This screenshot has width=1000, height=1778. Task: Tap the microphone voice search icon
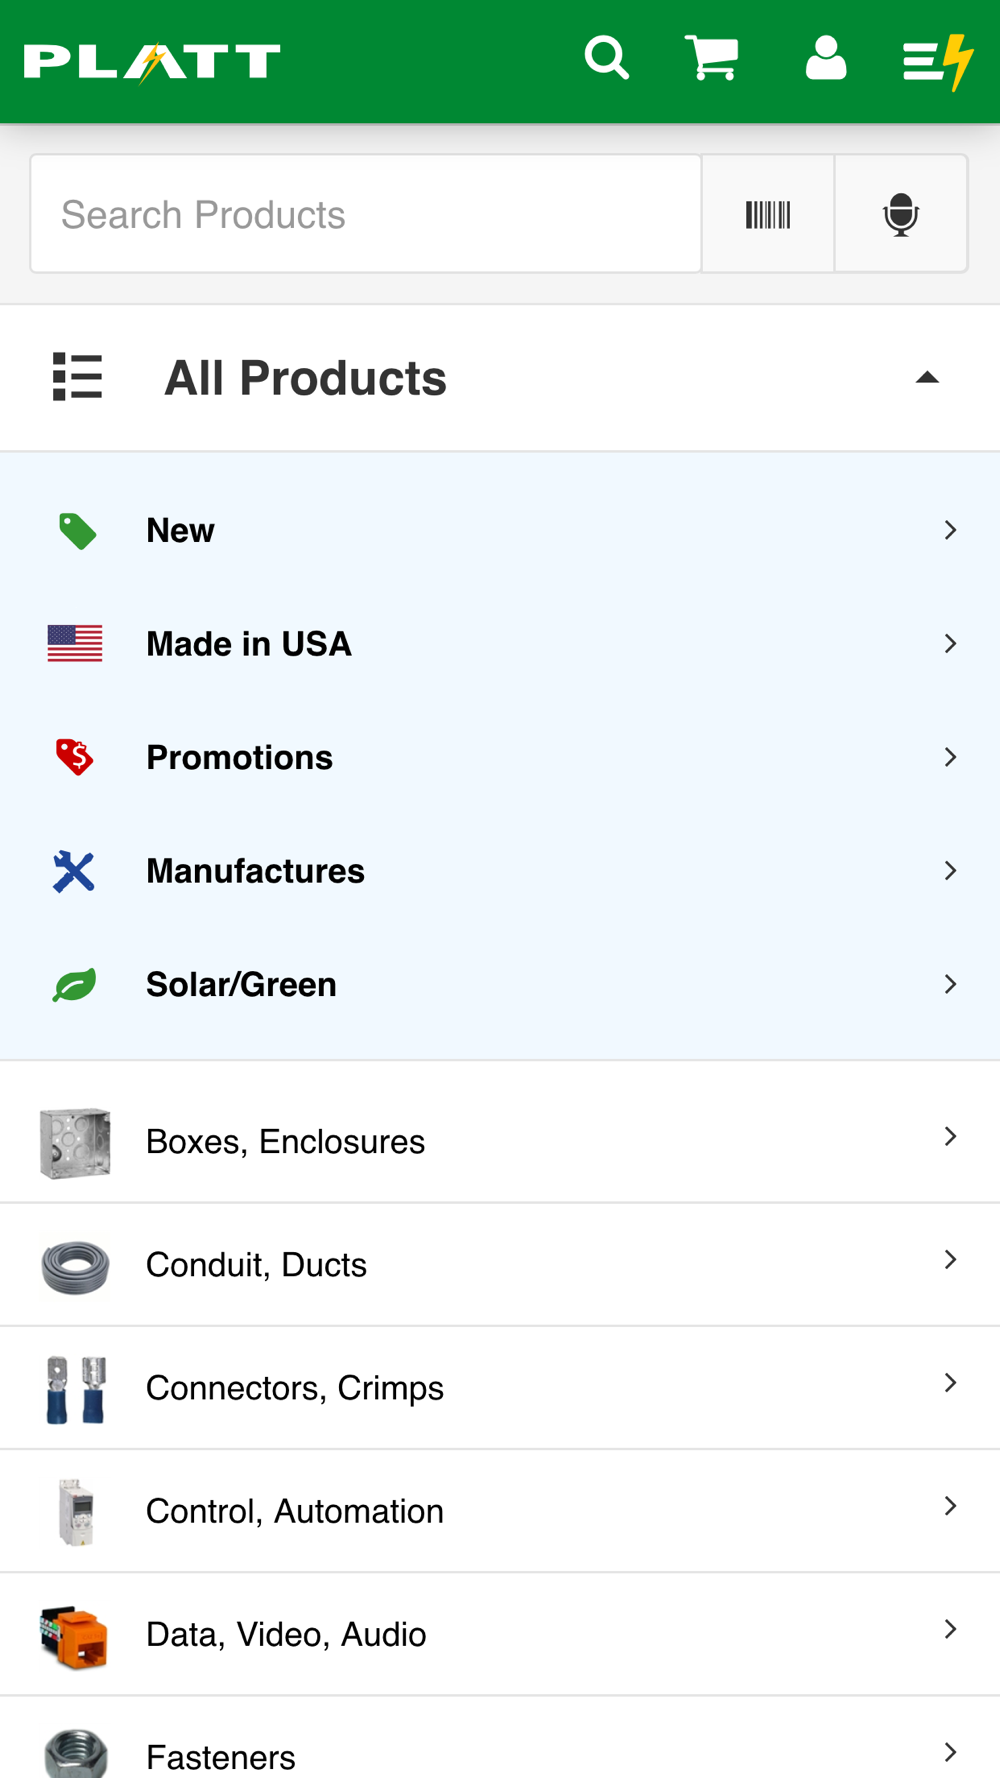click(901, 214)
